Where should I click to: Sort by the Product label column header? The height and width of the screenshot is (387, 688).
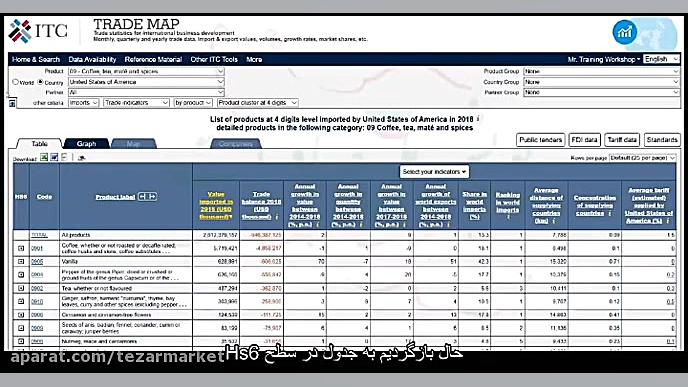[115, 197]
